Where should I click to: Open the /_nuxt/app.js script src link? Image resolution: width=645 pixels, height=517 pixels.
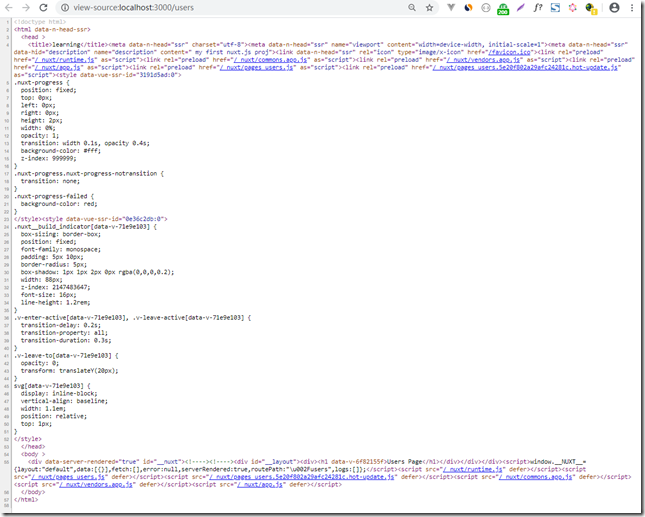click(x=259, y=485)
